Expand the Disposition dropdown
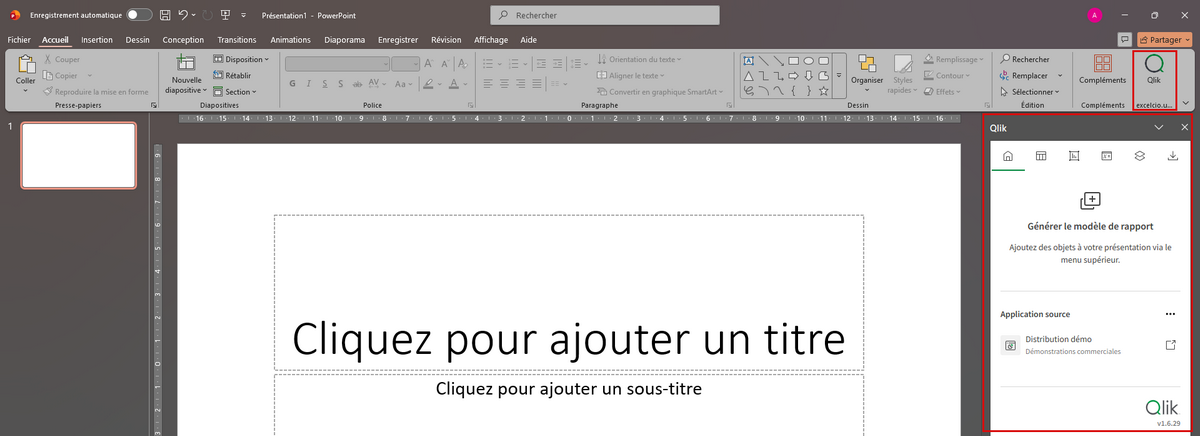This screenshot has width=1200, height=436. point(241,59)
